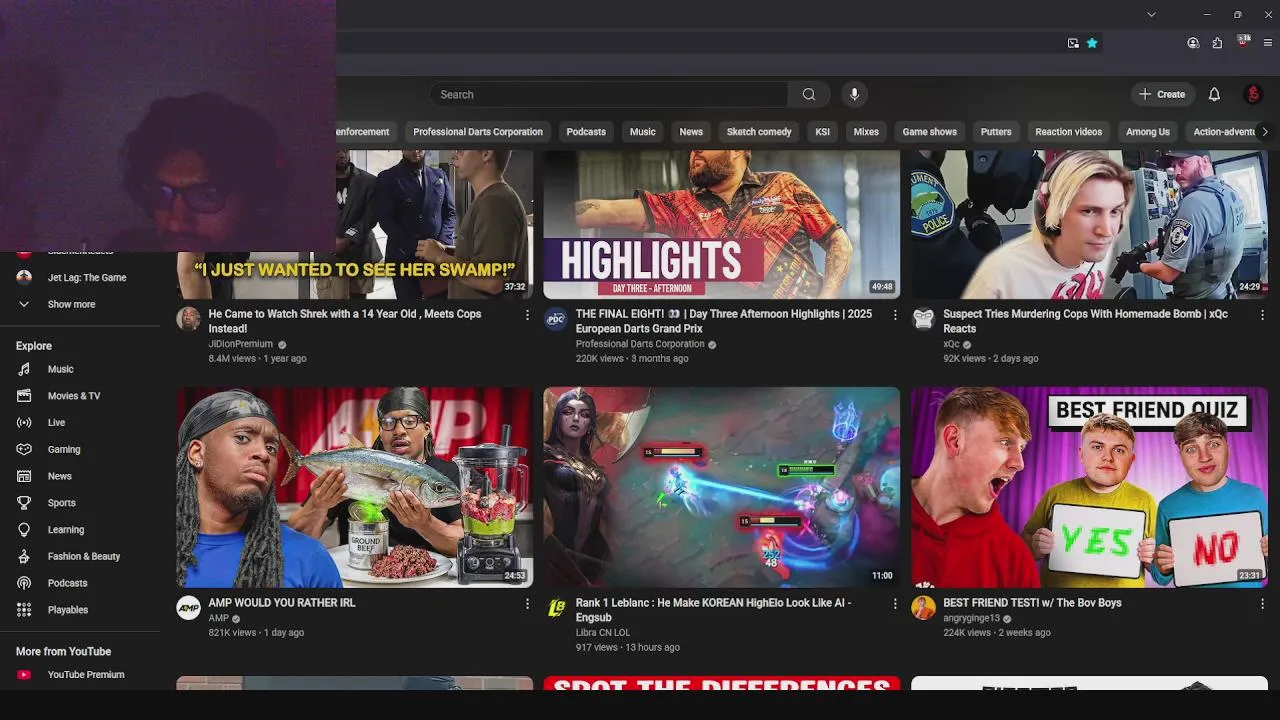Select the Music chip

(x=643, y=132)
